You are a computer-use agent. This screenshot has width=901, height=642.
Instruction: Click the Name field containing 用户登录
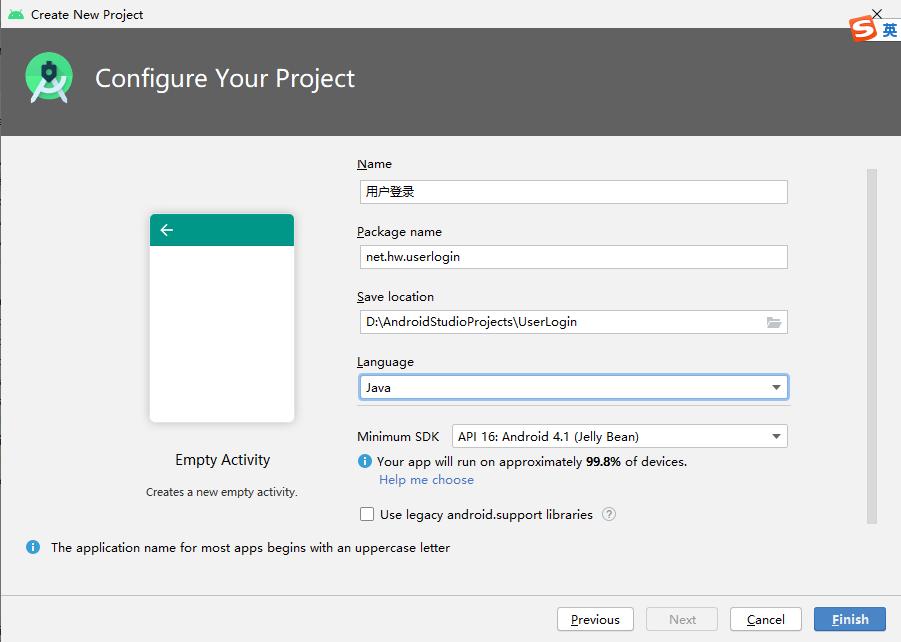tap(573, 192)
